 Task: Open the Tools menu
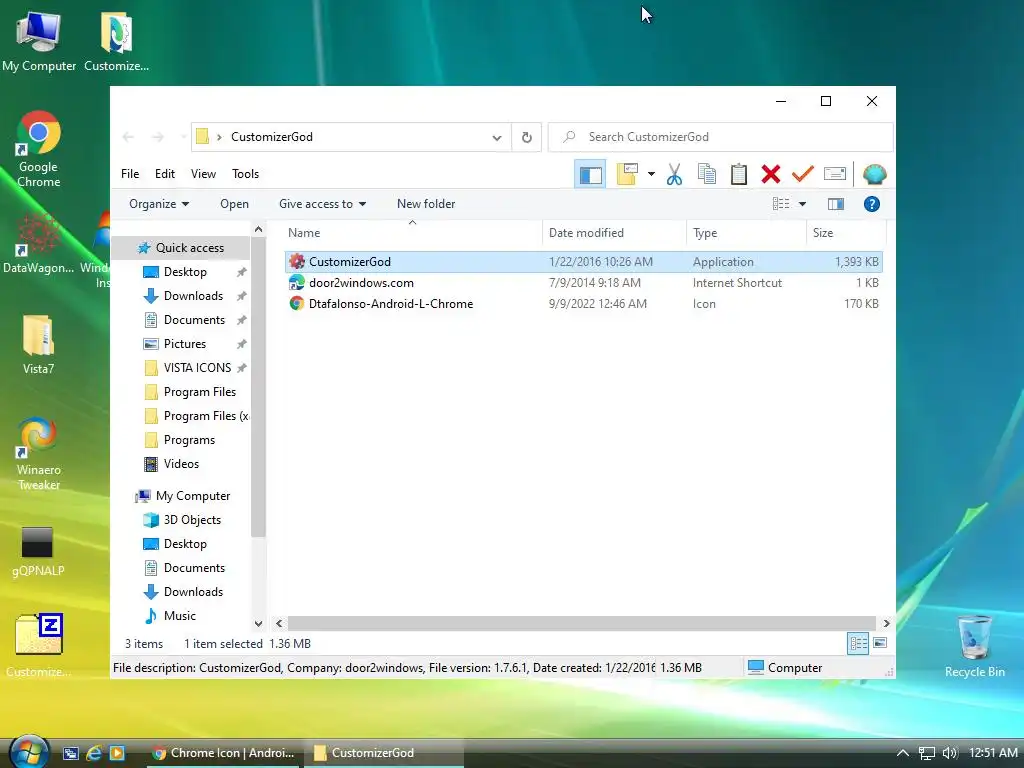click(246, 174)
